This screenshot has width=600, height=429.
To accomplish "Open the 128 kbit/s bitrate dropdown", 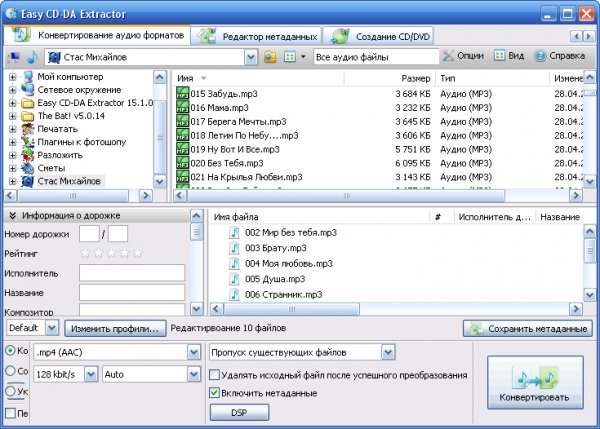I will 91,374.
